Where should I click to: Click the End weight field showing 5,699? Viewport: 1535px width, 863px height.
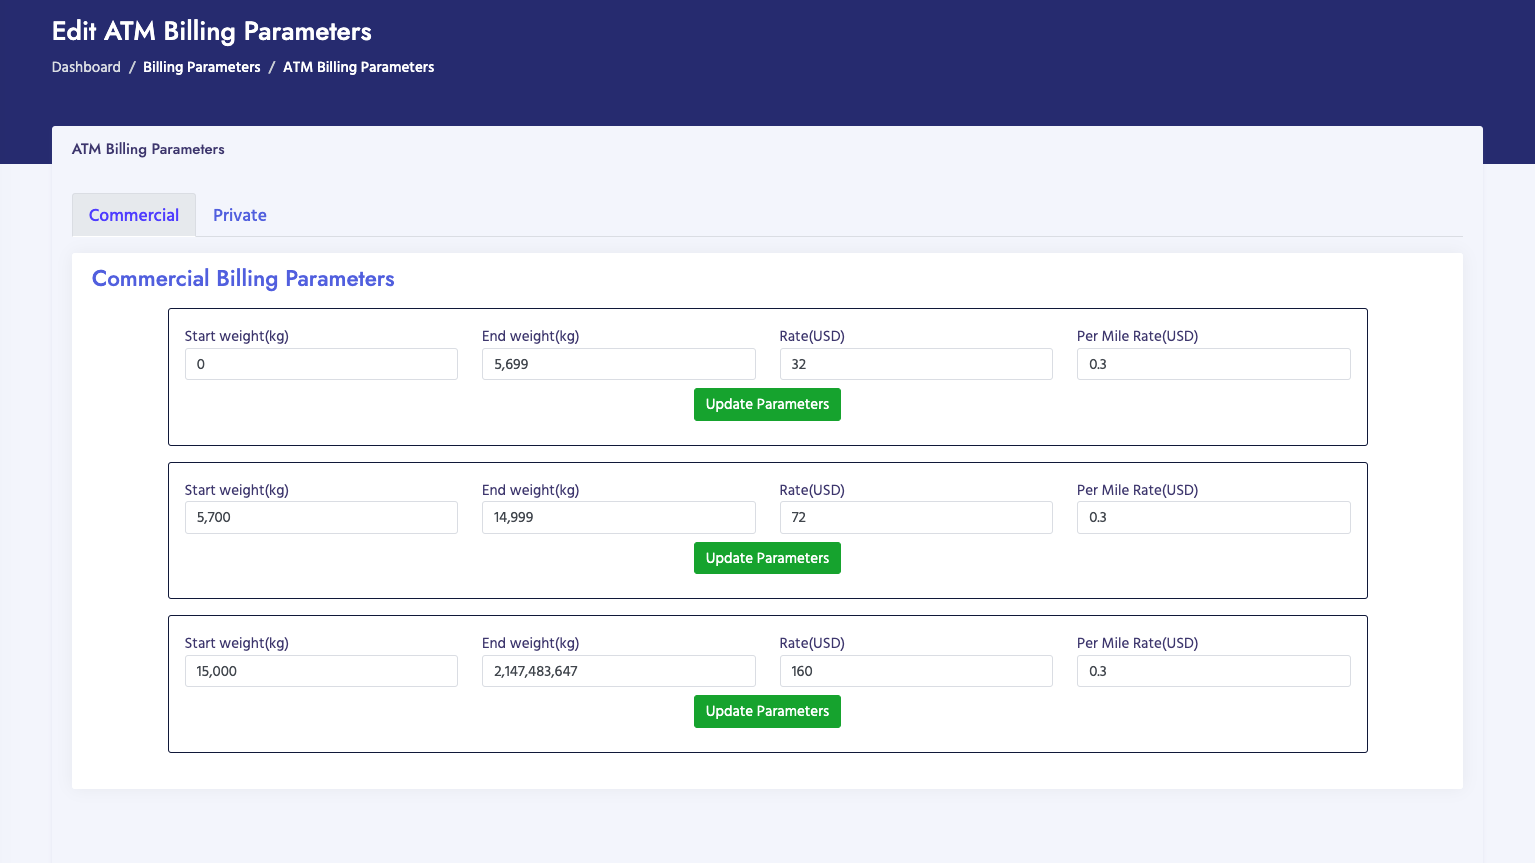click(x=618, y=364)
